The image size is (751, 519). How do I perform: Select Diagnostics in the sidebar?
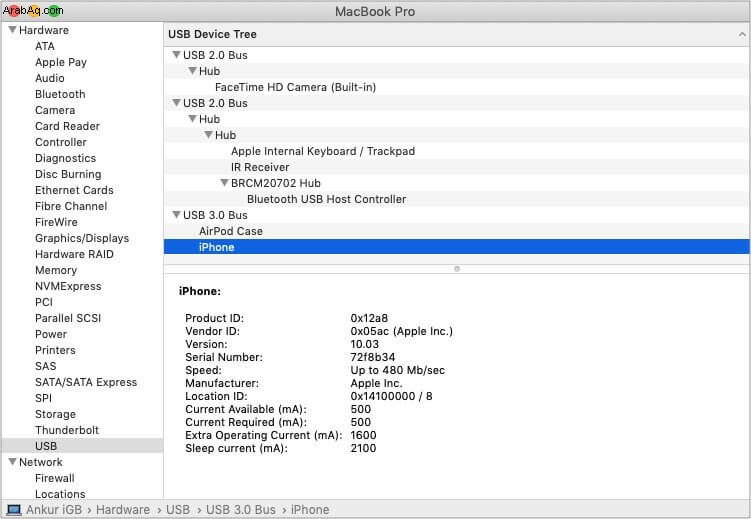point(66,158)
